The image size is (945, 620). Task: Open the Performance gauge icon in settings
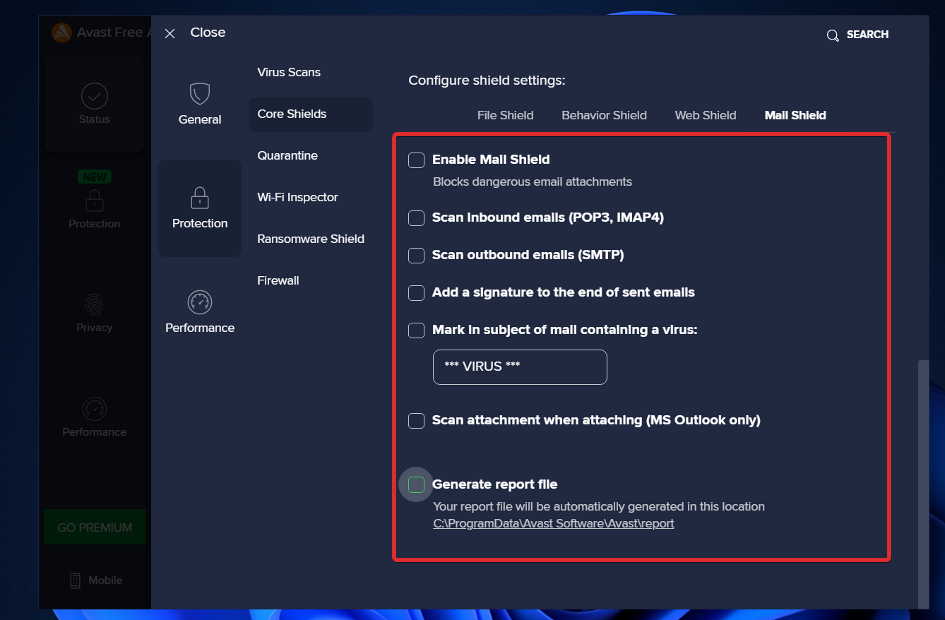coord(199,302)
